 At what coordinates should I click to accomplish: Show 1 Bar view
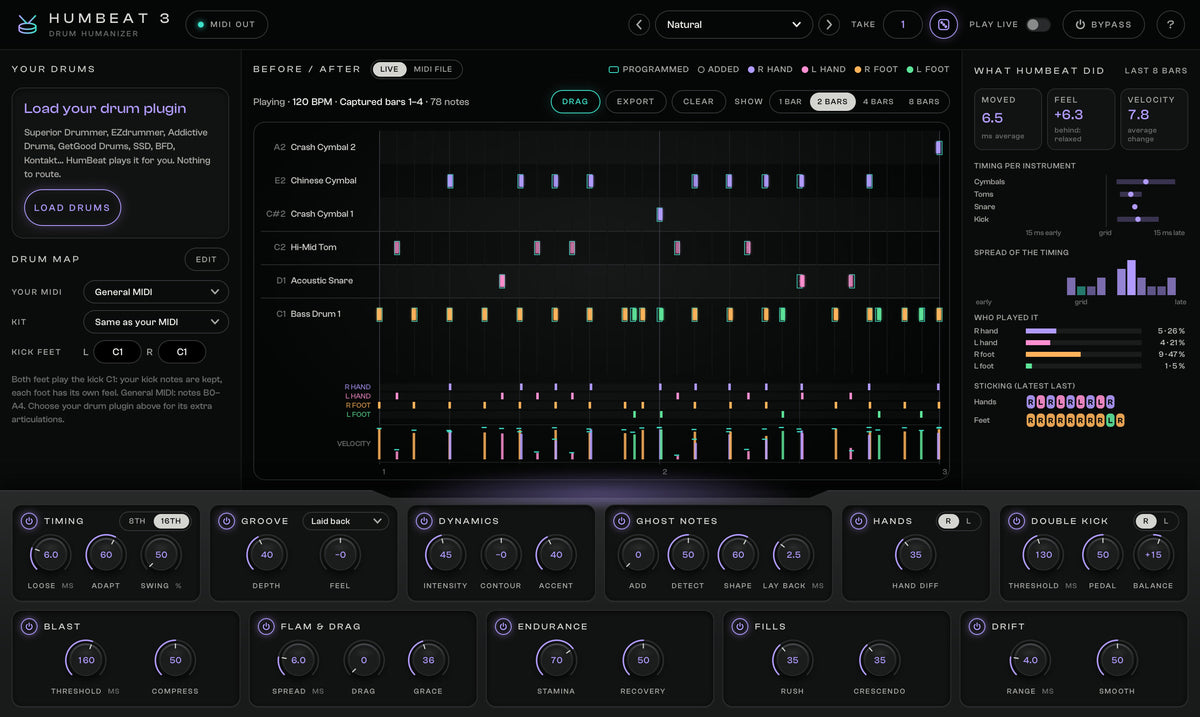[x=790, y=101]
